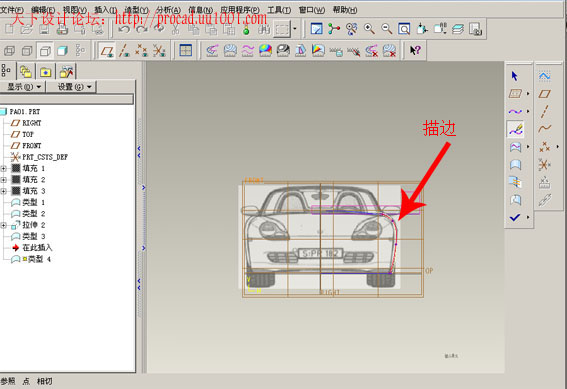567x389 pixels.
Task: Open flyout arrow beside Create Curve tool
Action: pos(528,111)
